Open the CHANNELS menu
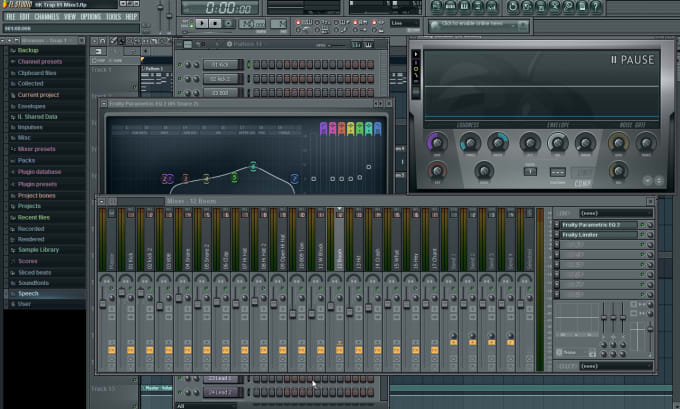 pos(46,16)
